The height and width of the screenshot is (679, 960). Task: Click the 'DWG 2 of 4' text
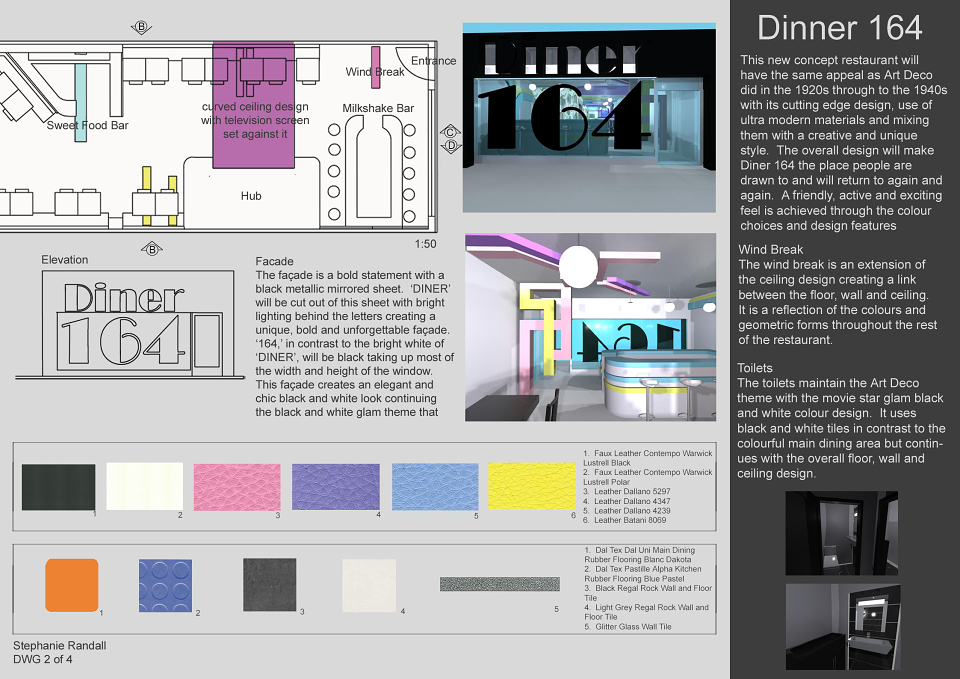(43, 659)
